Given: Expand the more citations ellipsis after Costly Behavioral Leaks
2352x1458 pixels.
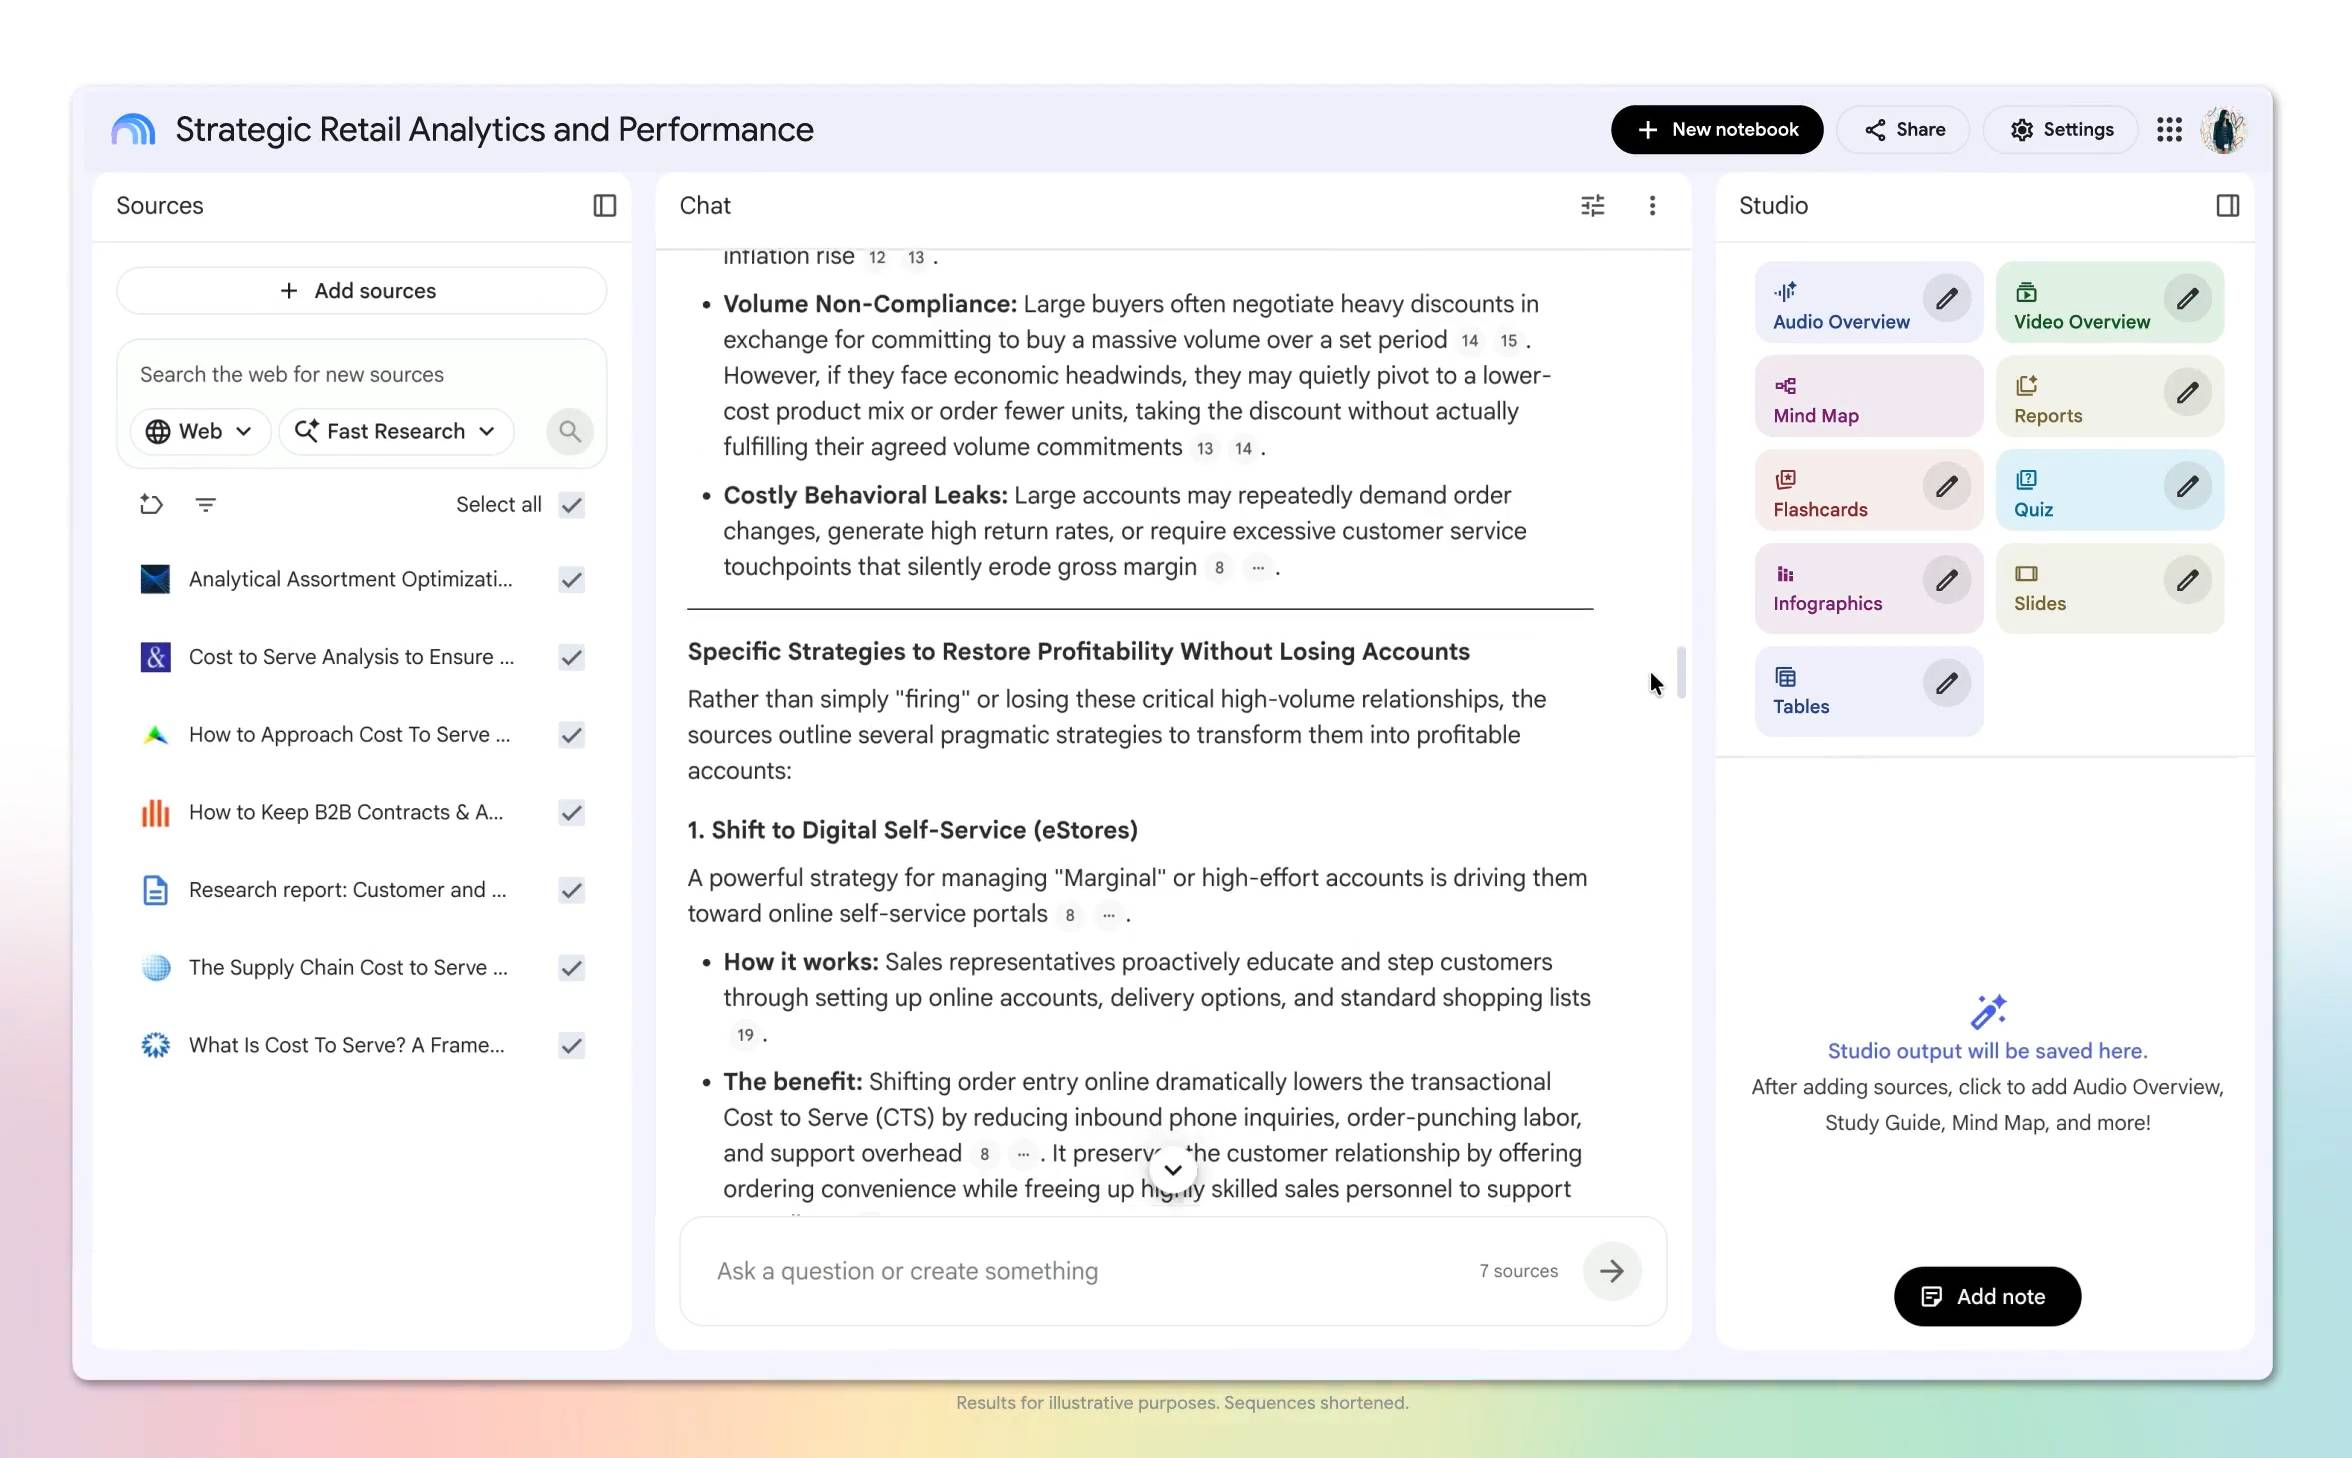Looking at the screenshot, I should click(x=1257, y=568).
